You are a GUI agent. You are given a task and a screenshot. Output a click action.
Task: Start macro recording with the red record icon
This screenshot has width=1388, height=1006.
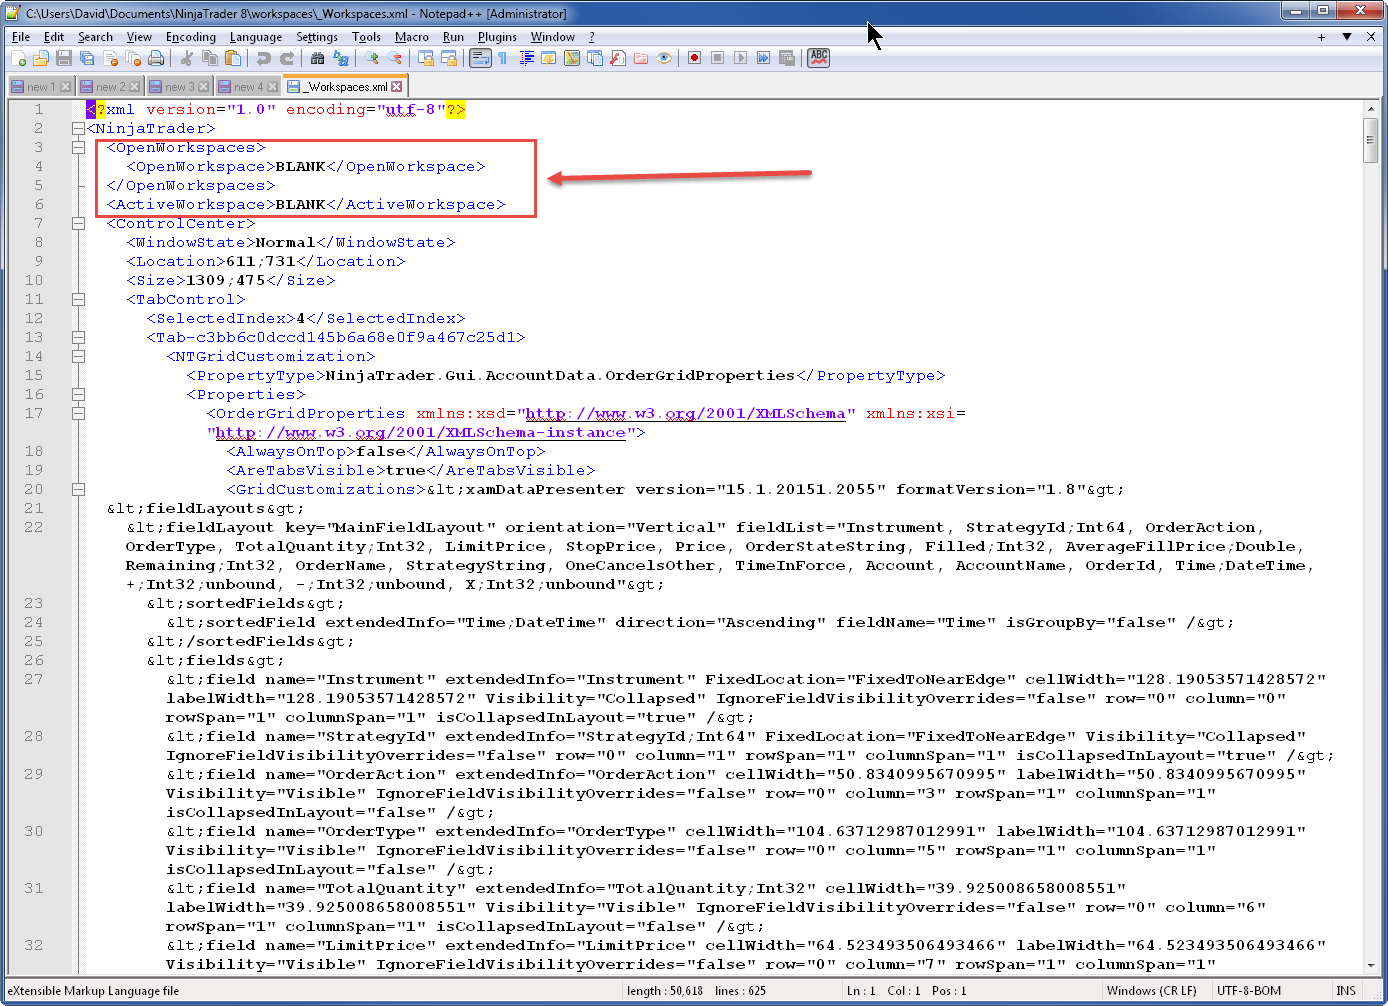coord(694,58)
